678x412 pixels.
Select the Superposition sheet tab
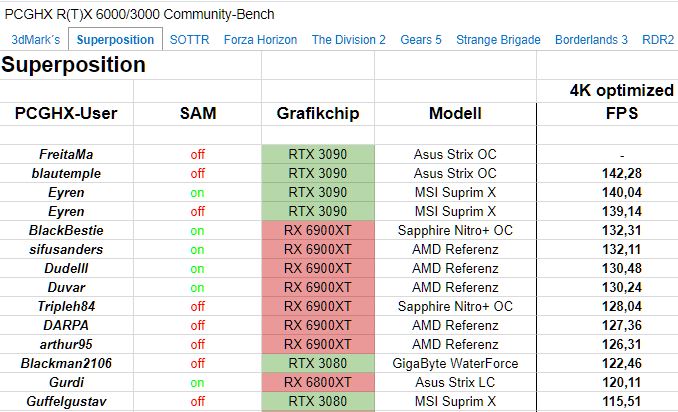[115, 40]
